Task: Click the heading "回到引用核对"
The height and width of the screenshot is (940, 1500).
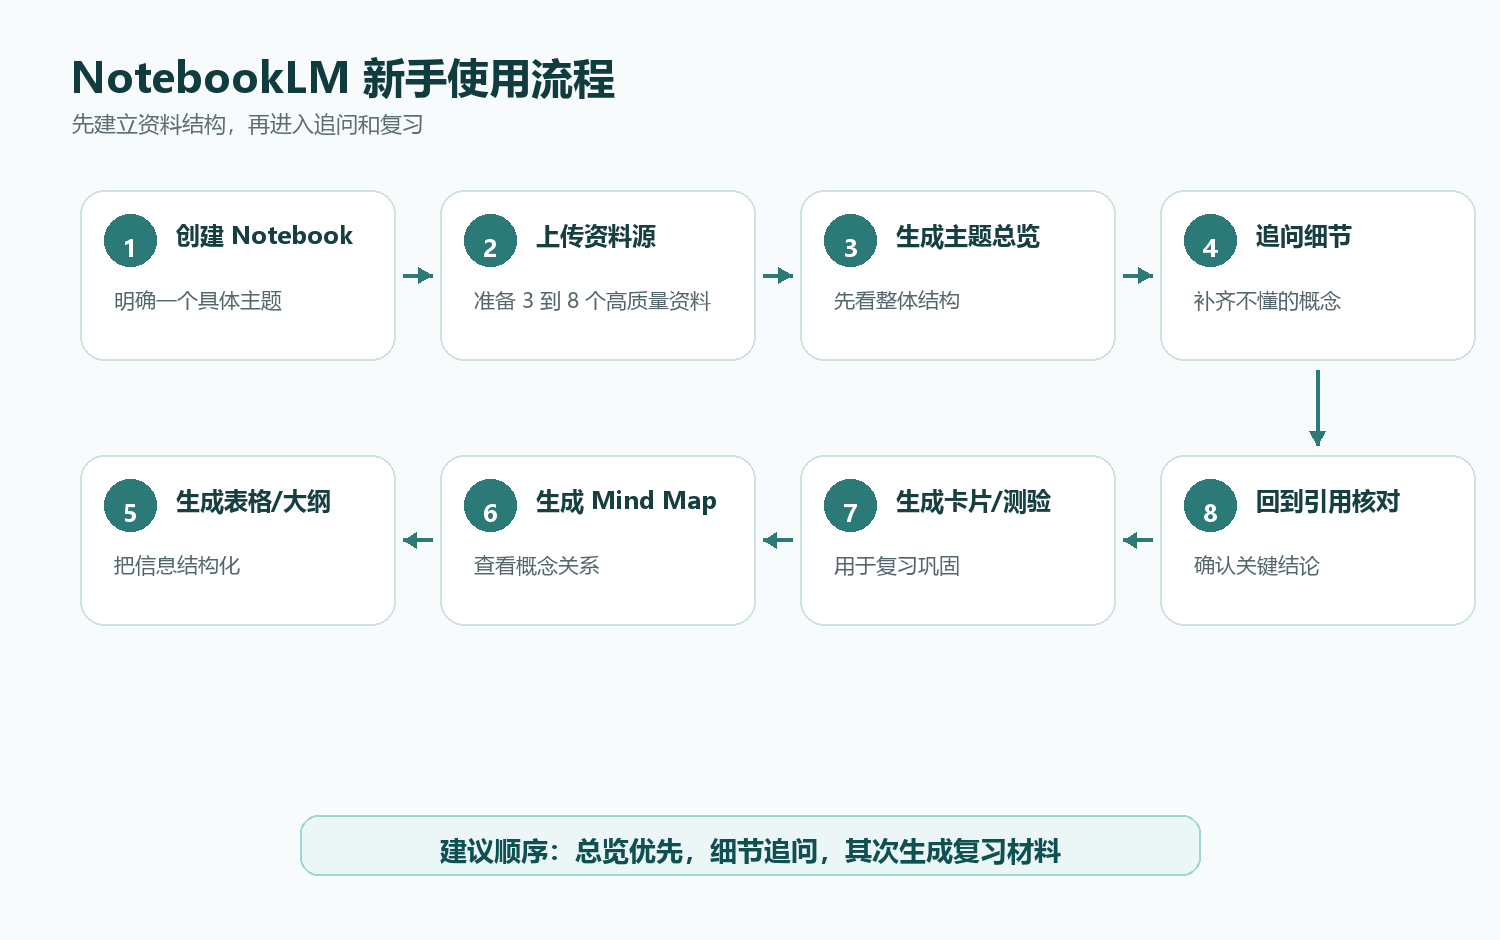Action: coord(1328,501)
